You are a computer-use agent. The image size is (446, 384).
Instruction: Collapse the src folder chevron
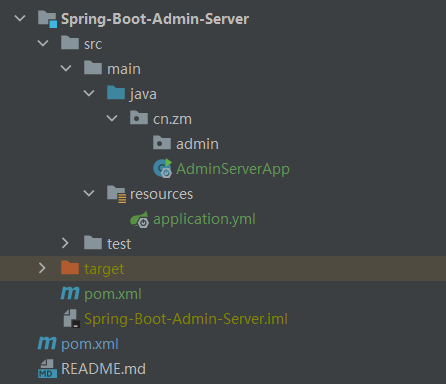[43, 43]
